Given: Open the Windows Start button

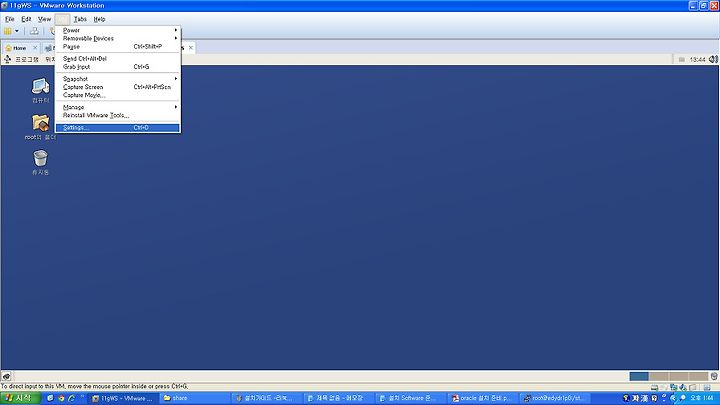Looking at the screenshot, I should pyautogui.click(x=20, y=398).
